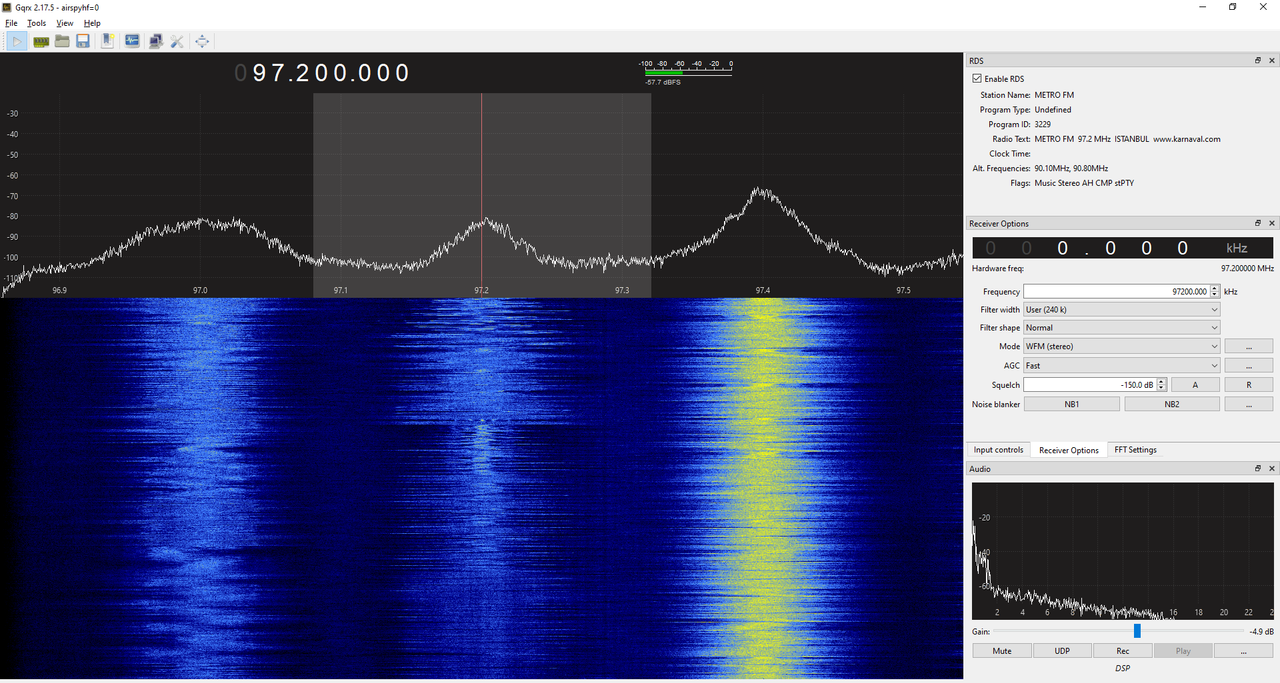Undock the Audio panel

coord(1258,468)
